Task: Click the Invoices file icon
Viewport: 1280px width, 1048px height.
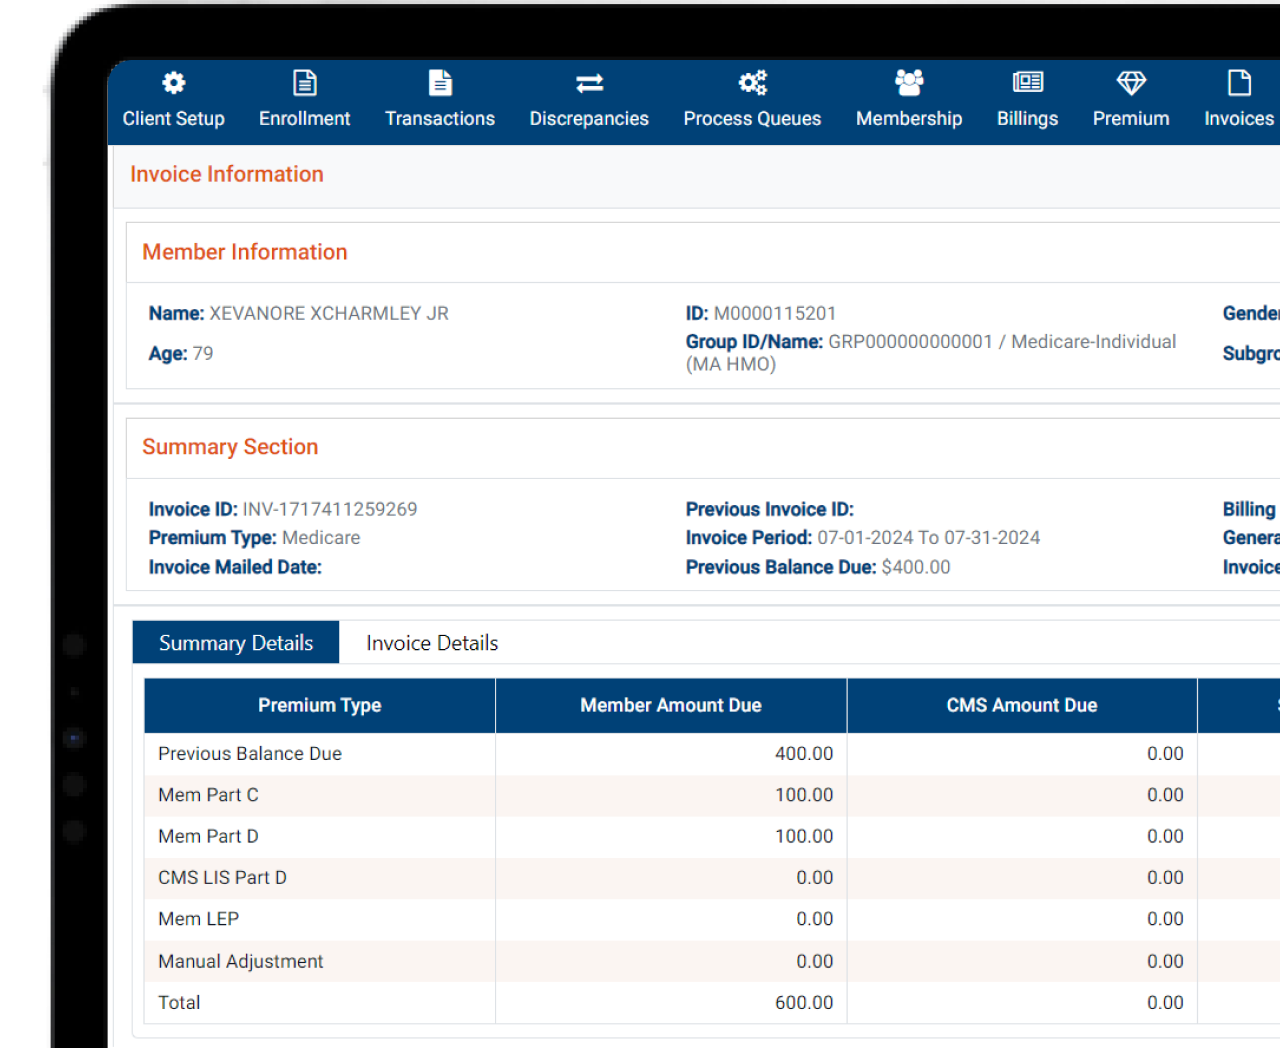Action: tap(1239, 82)
